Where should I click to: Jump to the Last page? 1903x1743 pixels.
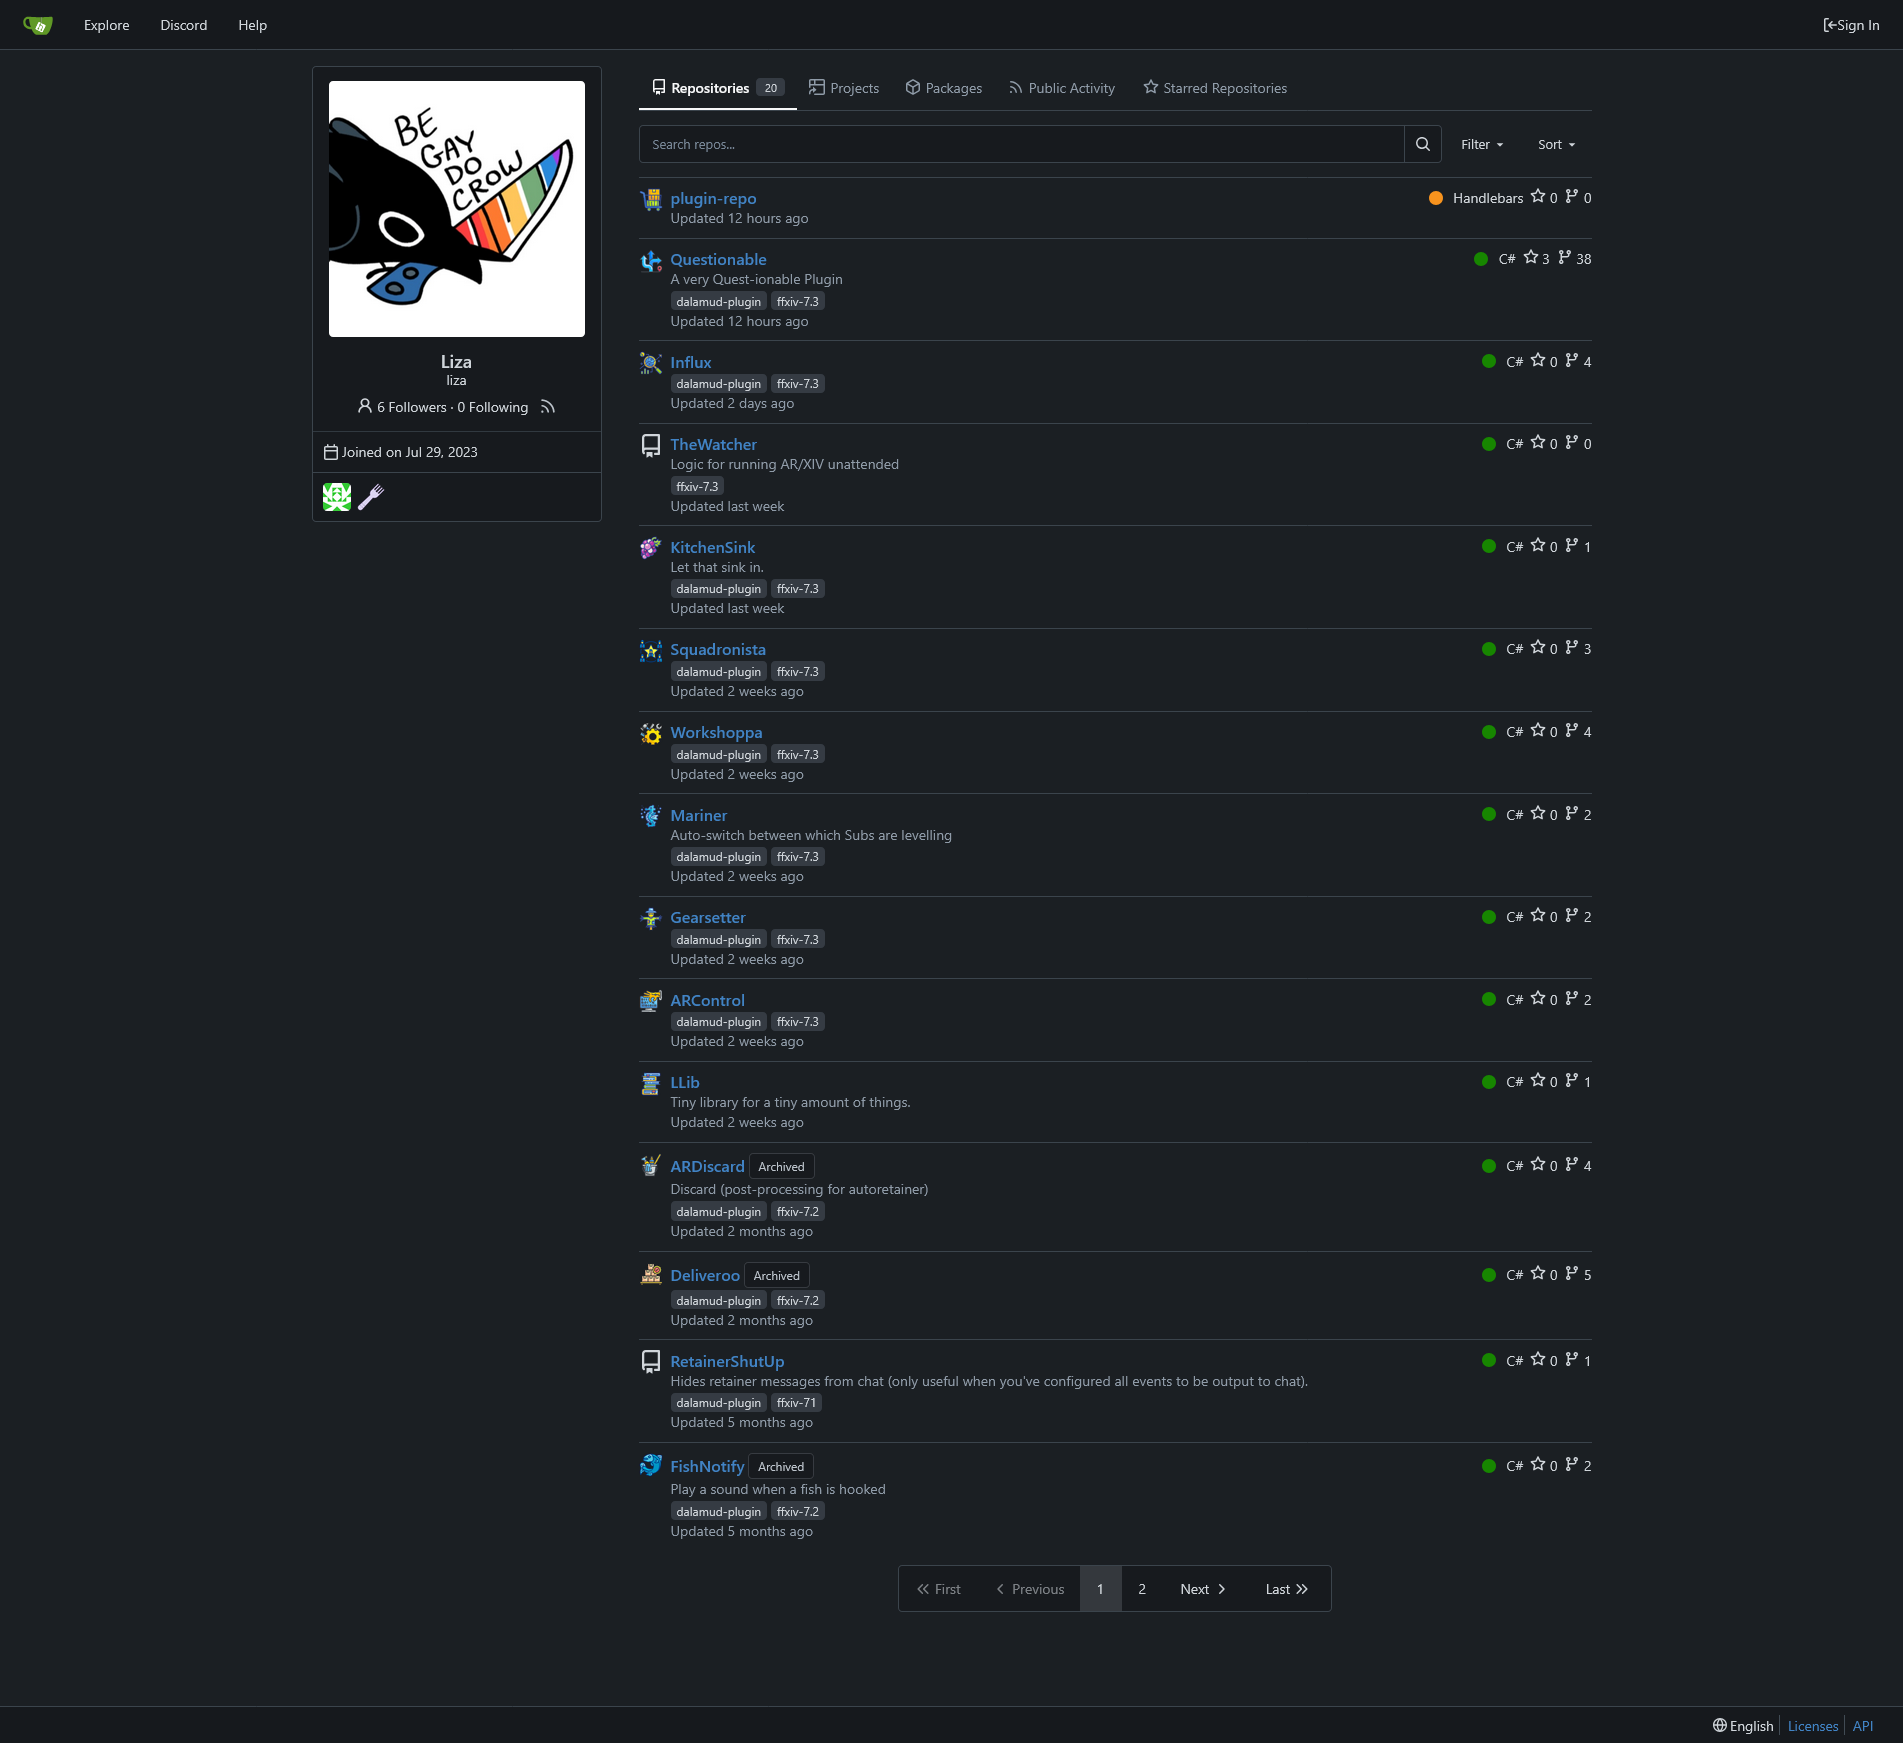(1287, 1589)
